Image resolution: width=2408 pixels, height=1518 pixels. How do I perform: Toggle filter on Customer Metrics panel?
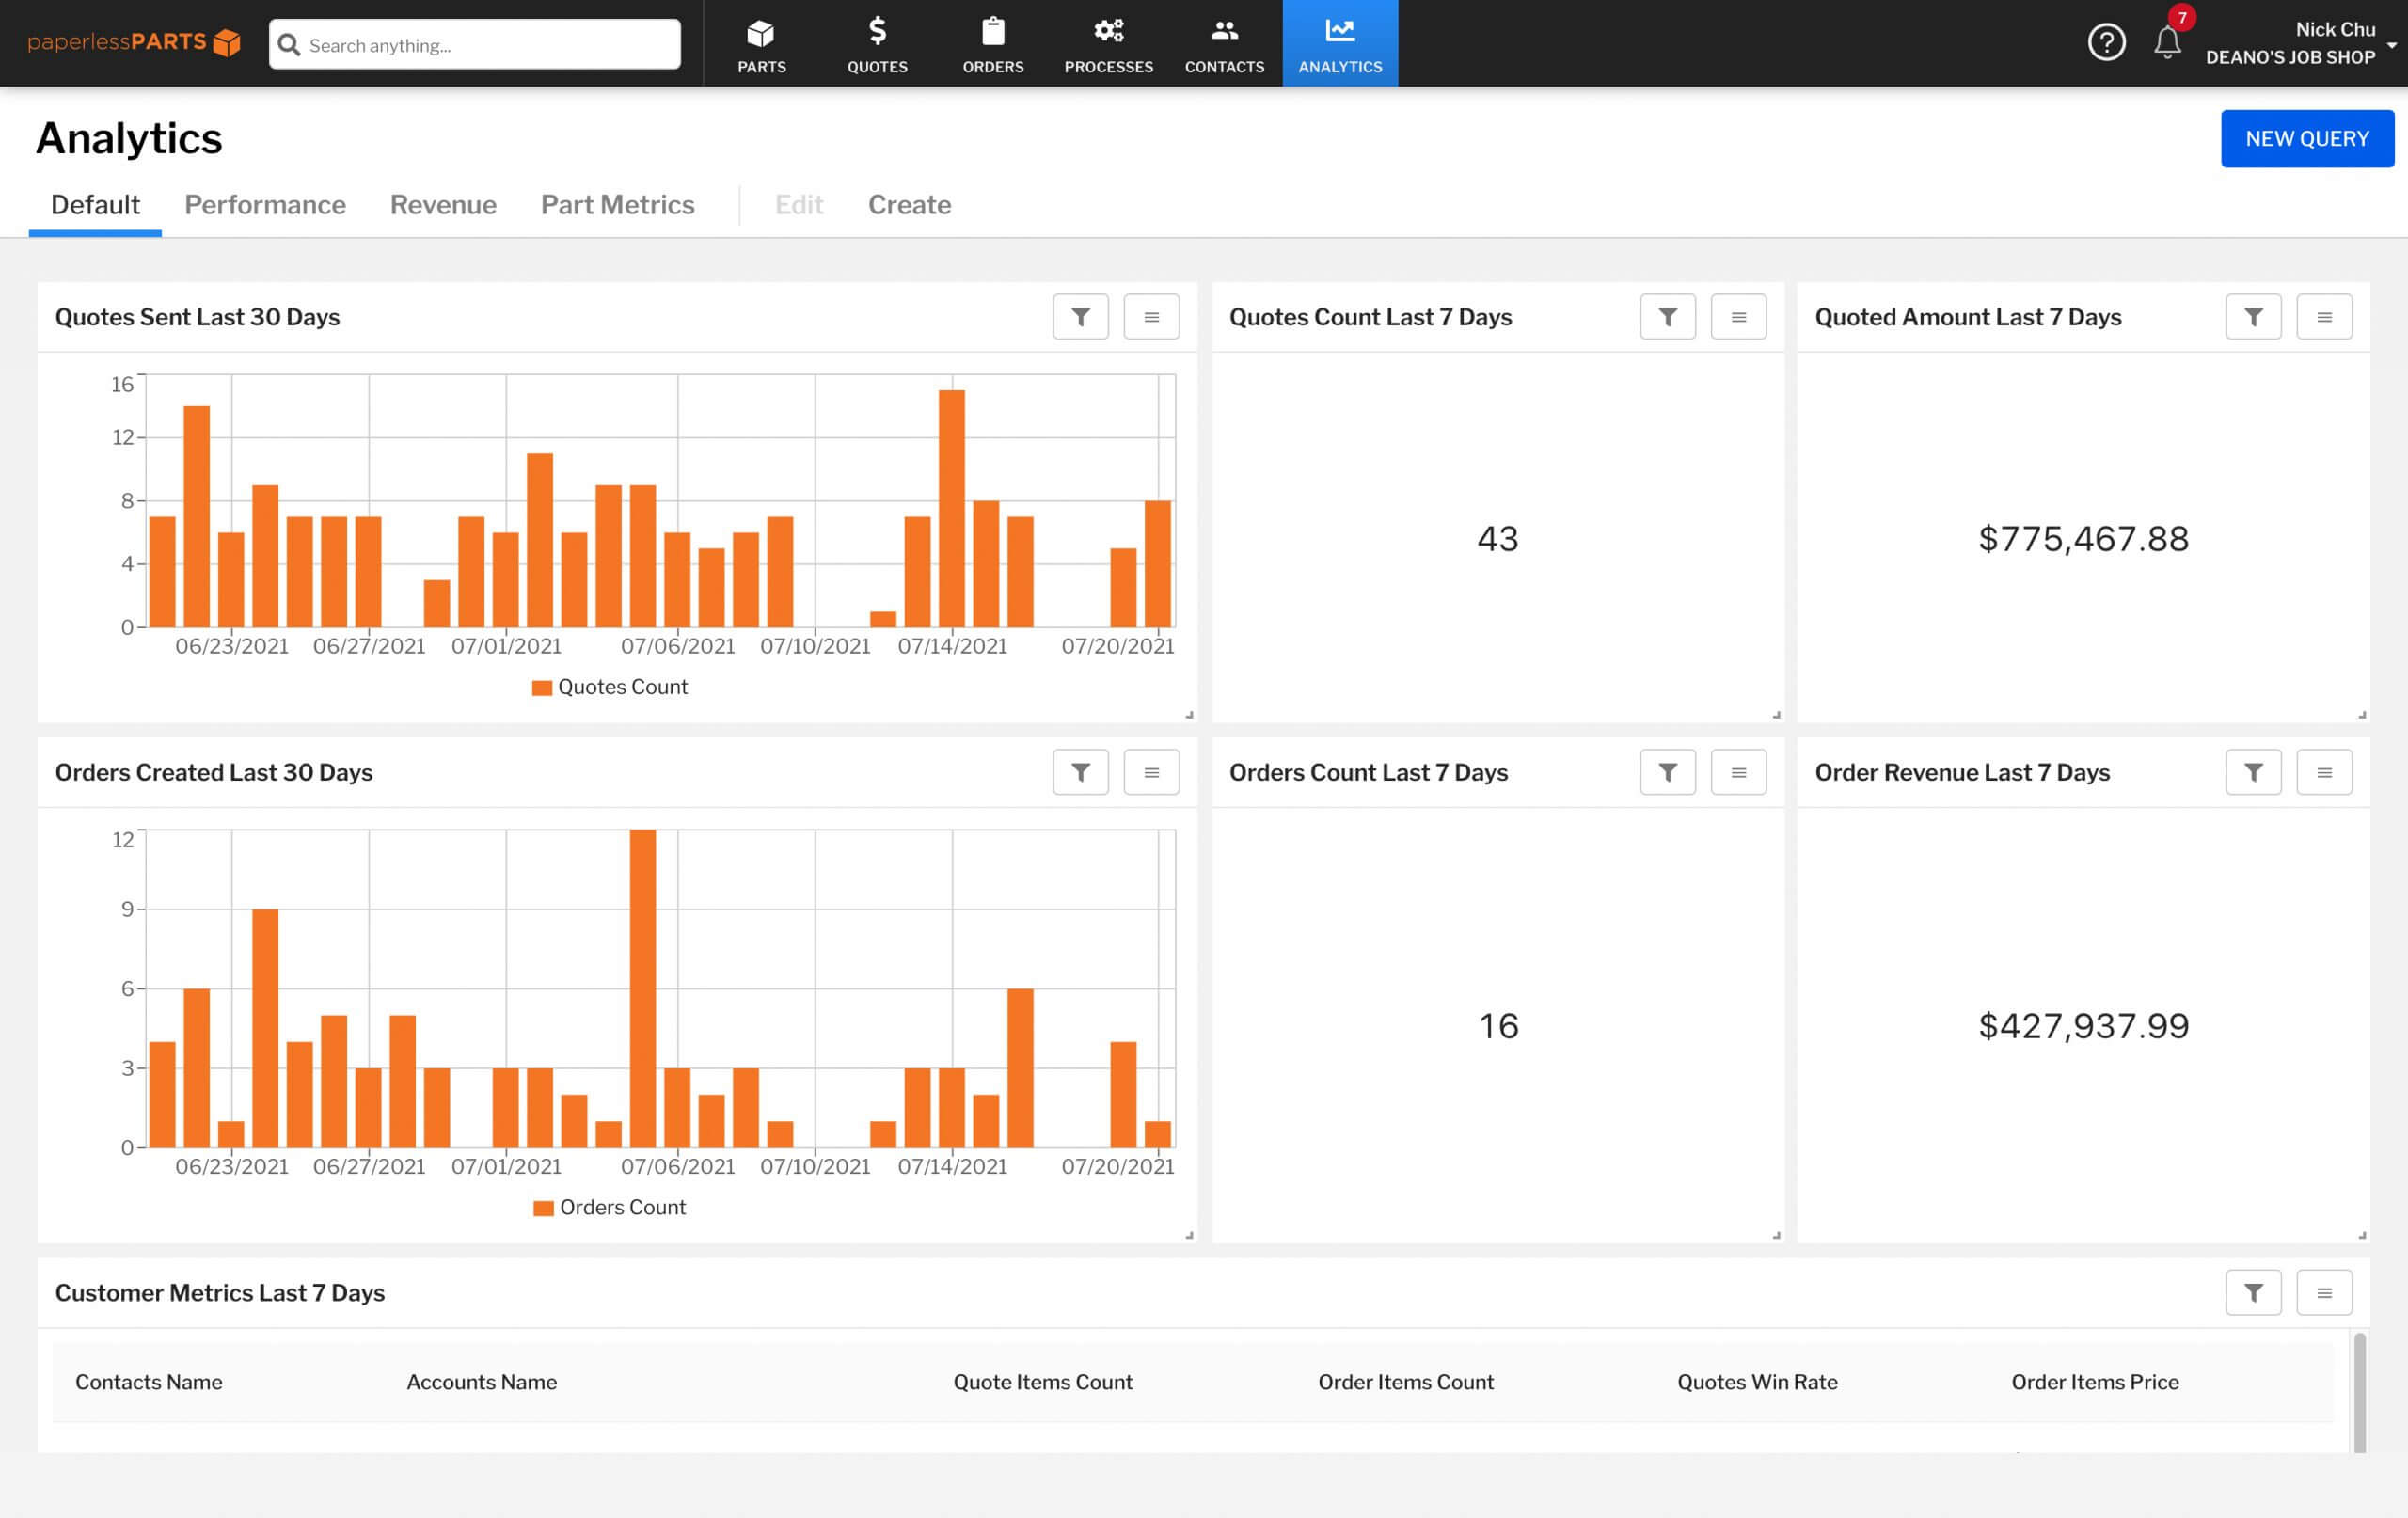(x=2254, y=1292)
